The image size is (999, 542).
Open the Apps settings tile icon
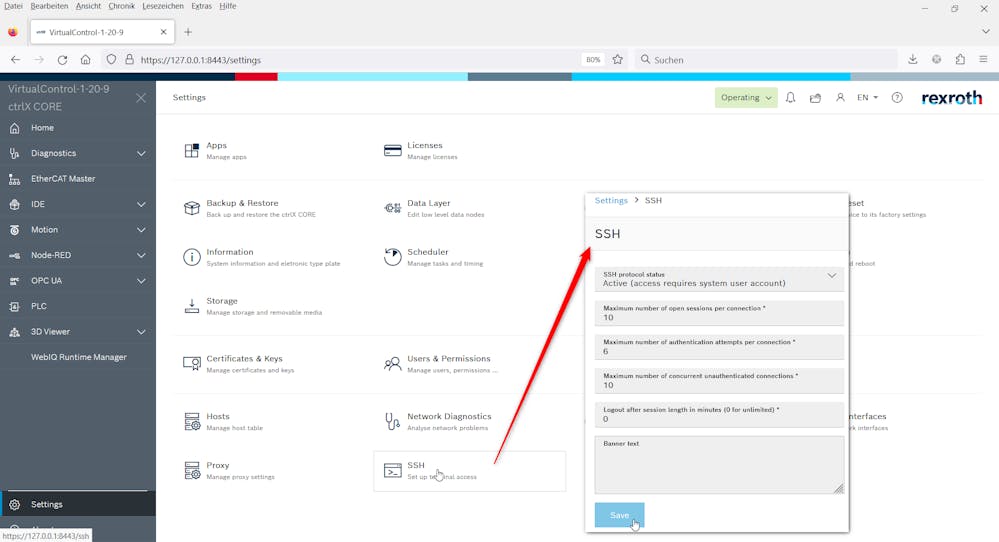pyautogui.click(x=192, y=150)
